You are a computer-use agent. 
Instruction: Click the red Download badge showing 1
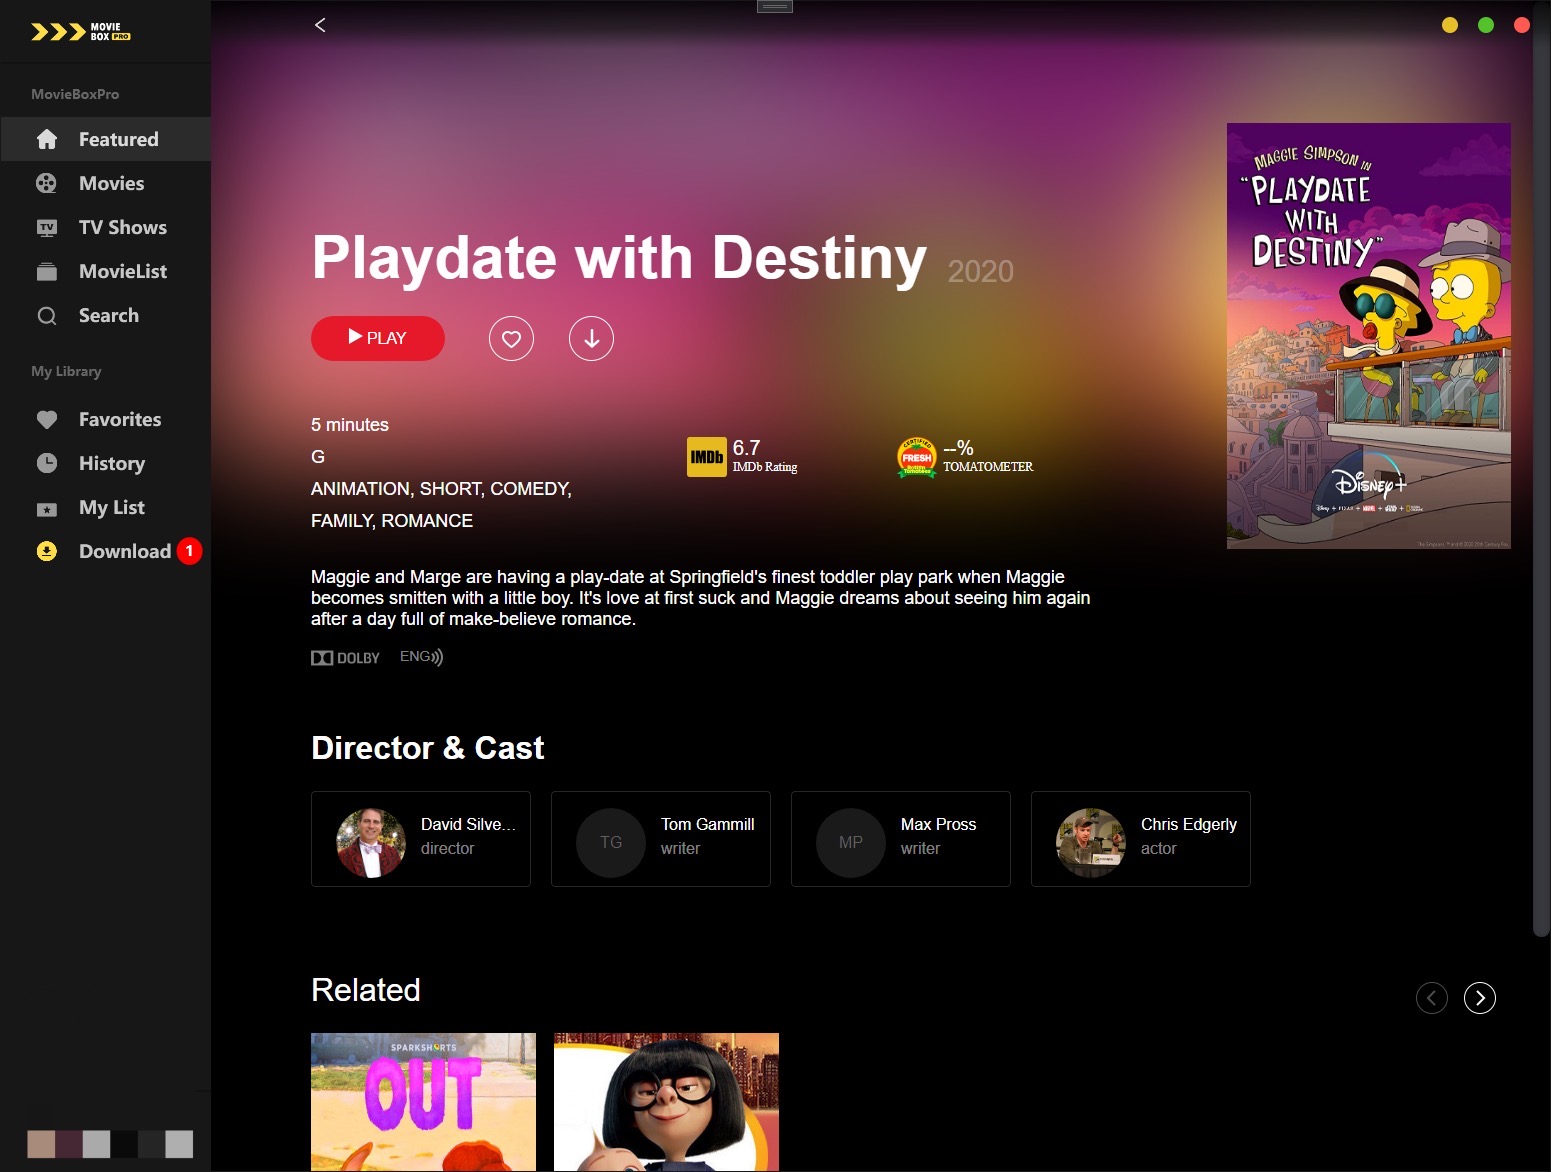pos(189,551)
